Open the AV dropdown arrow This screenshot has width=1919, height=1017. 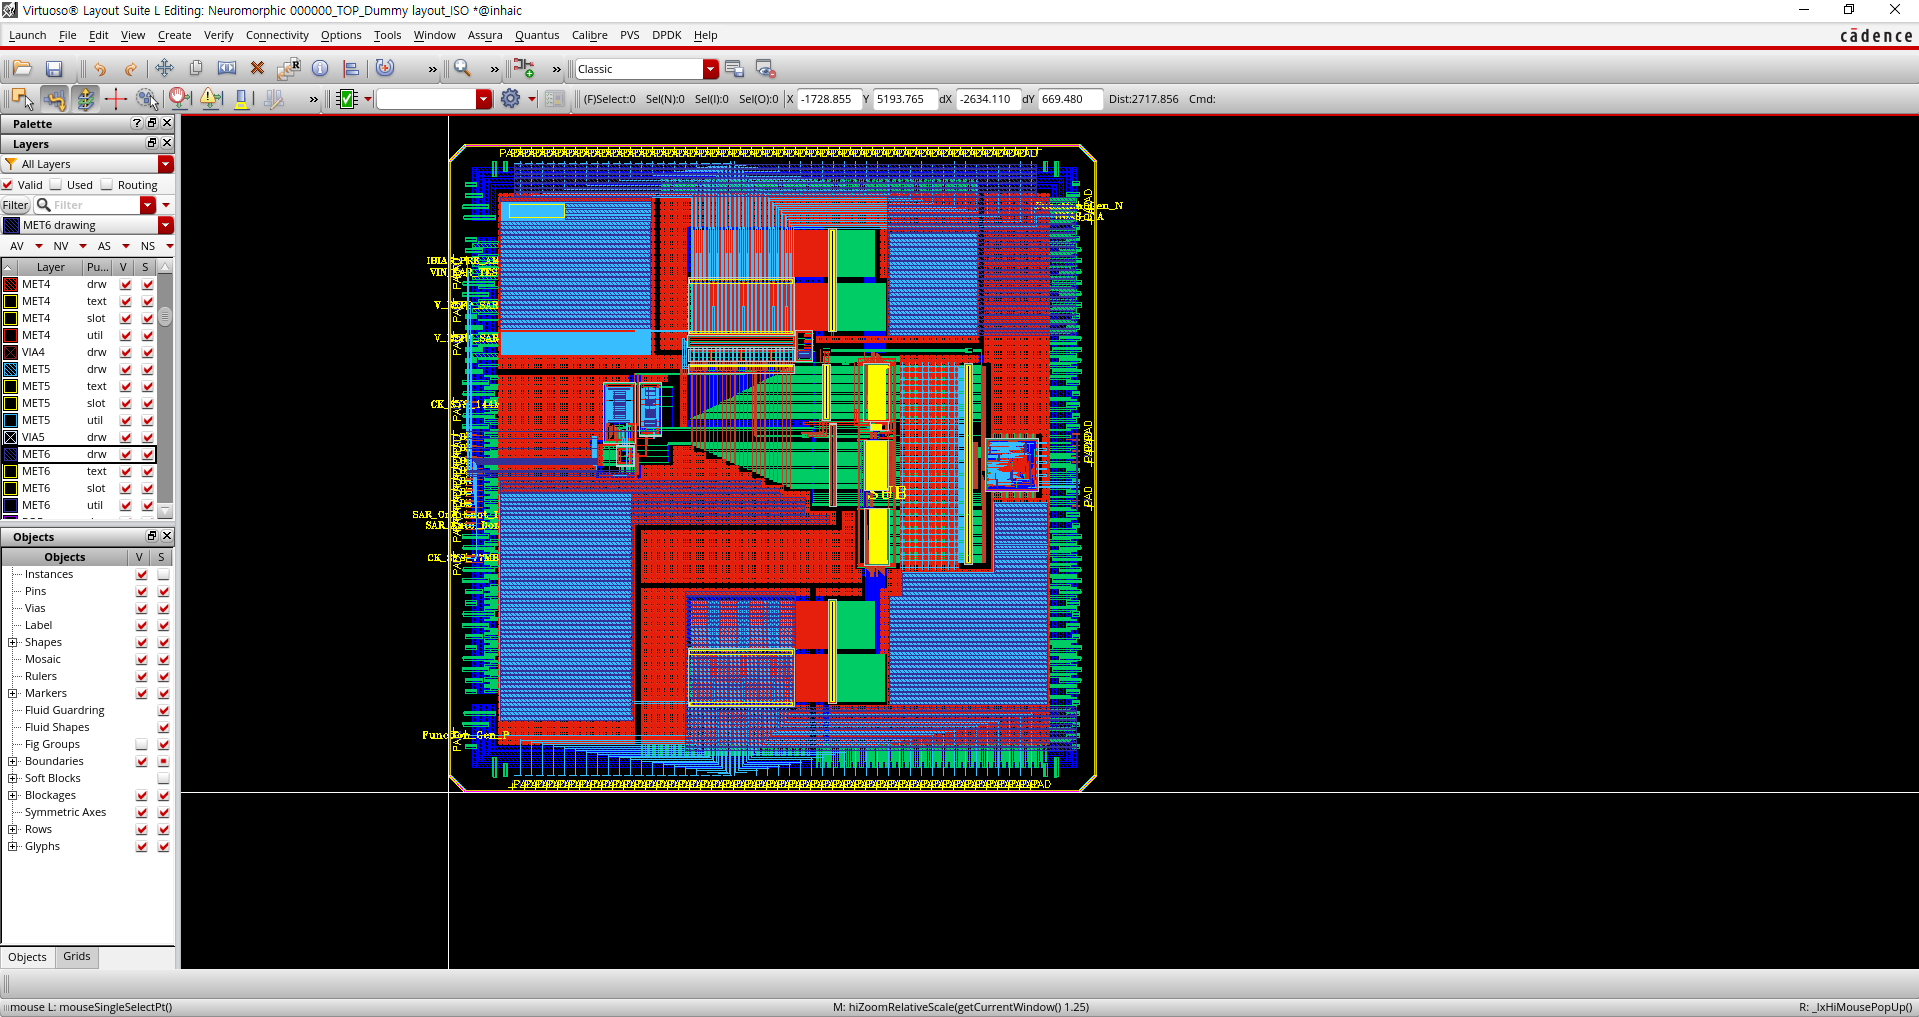(x=39, y=246)
